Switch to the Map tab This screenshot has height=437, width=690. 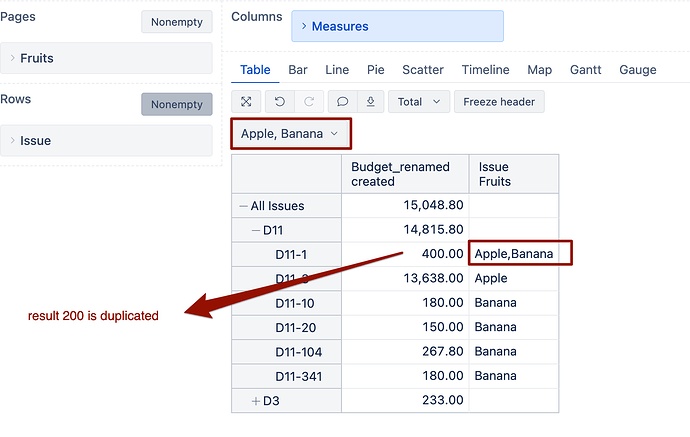point(540,70)
